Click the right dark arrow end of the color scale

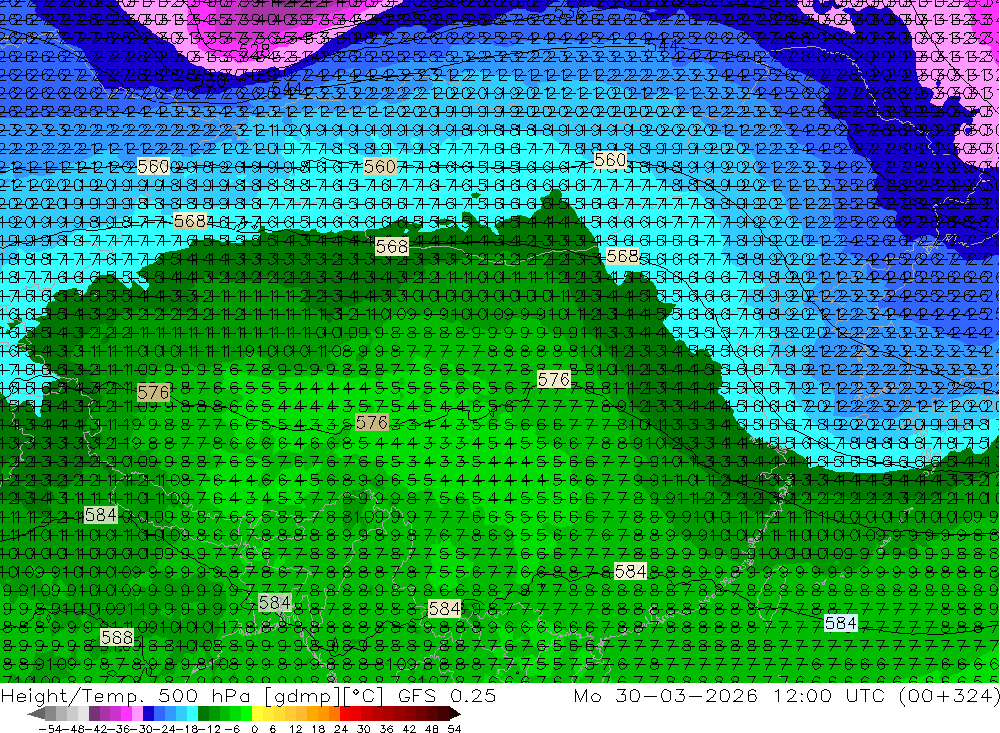point(455,714)
